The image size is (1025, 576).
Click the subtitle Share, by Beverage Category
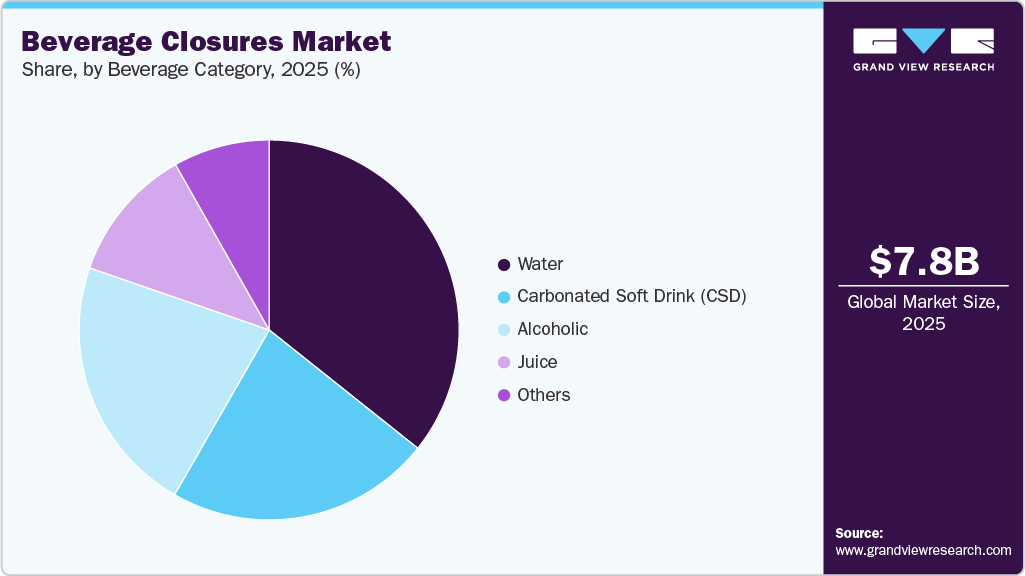pos(191,69)
